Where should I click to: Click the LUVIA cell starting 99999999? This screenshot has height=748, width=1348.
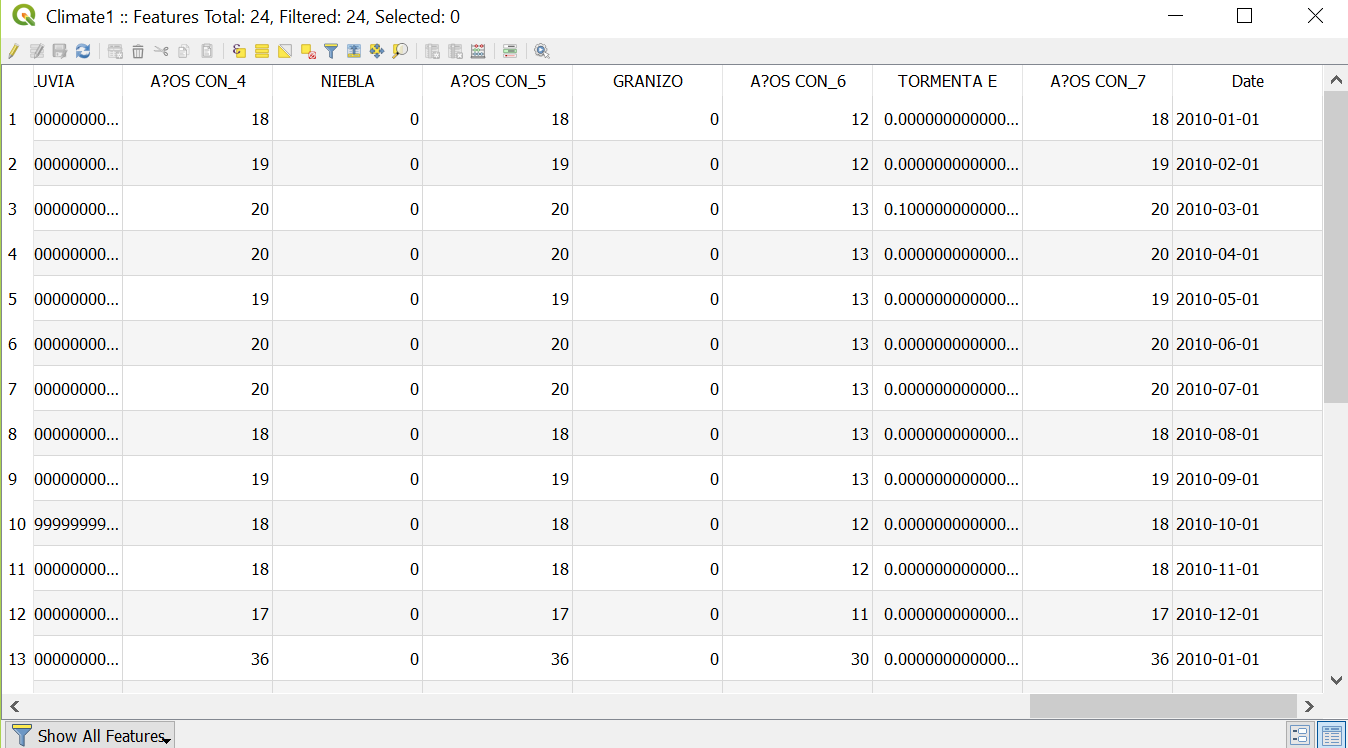[77, 524]
